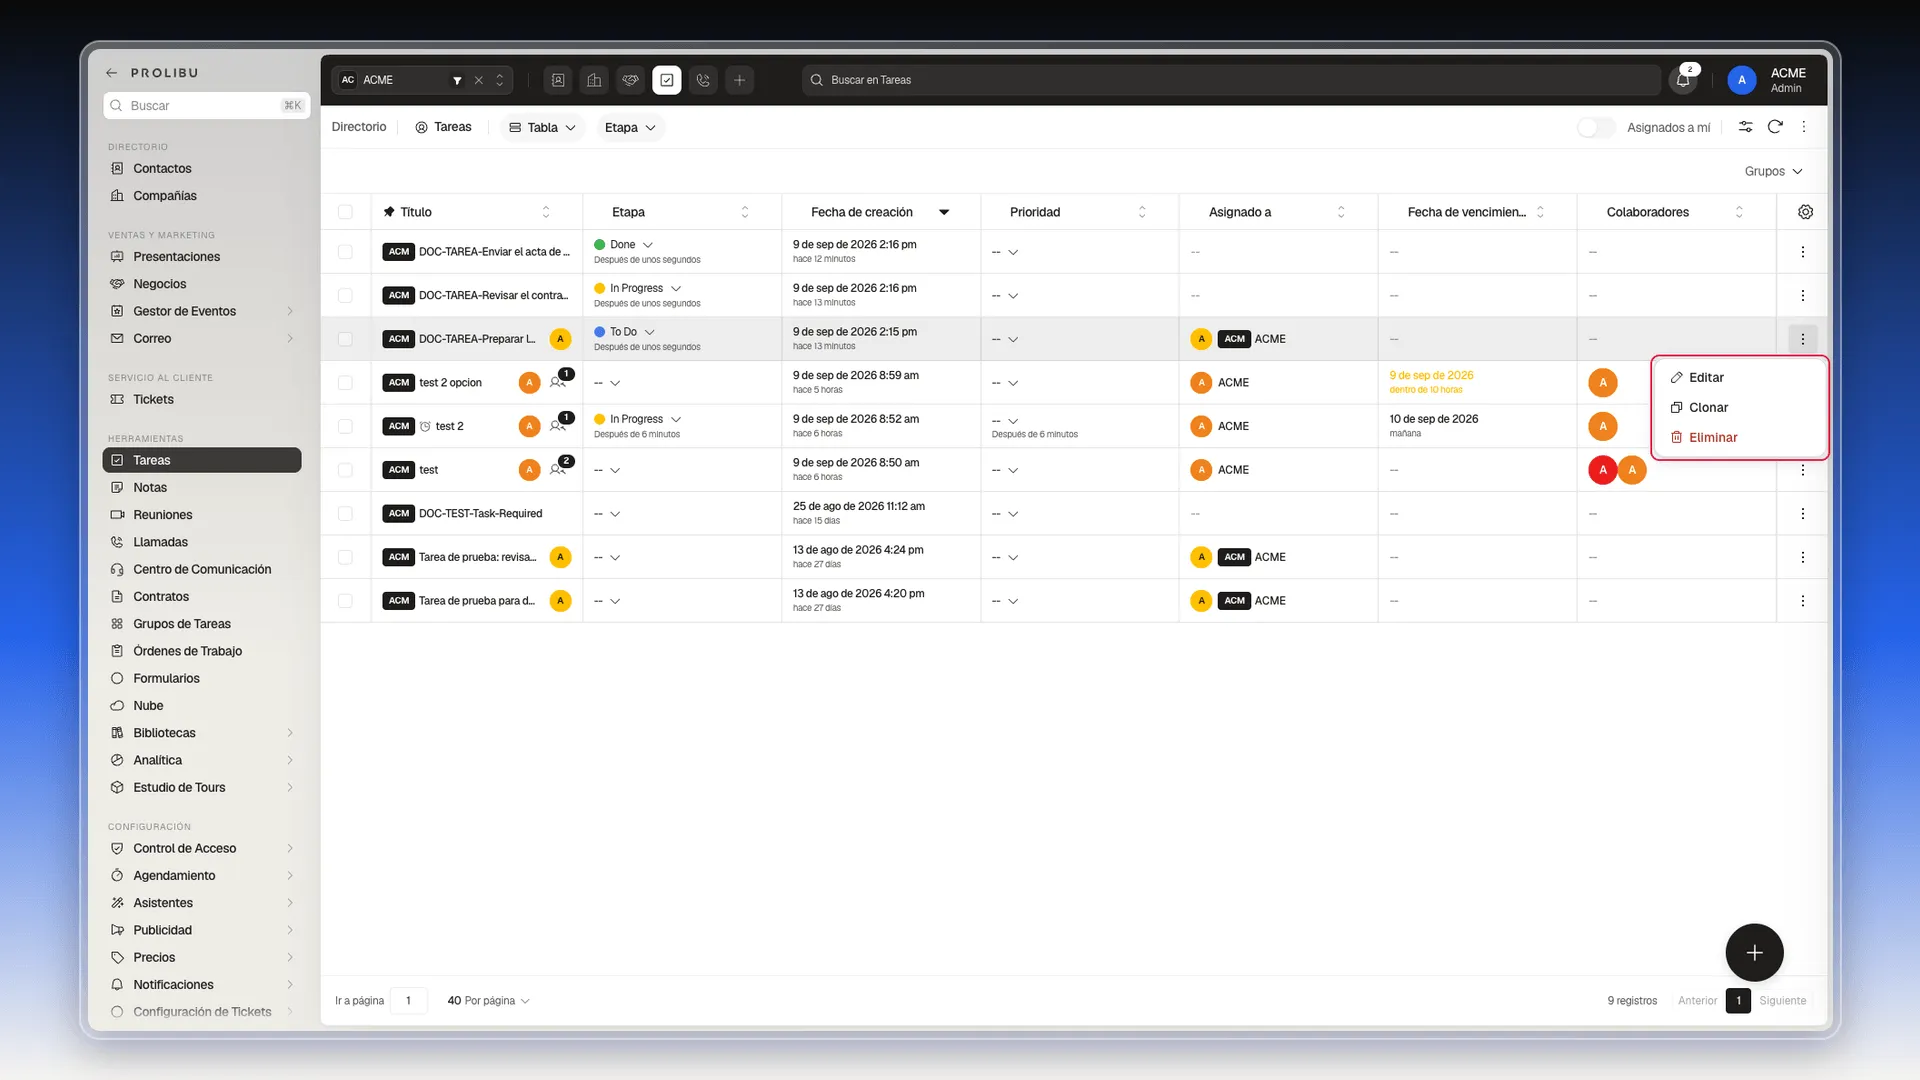The width and height of the screenshot is (1920, 1080).
Task: Open table column settings gear
Action: (x=1805, y=212)
